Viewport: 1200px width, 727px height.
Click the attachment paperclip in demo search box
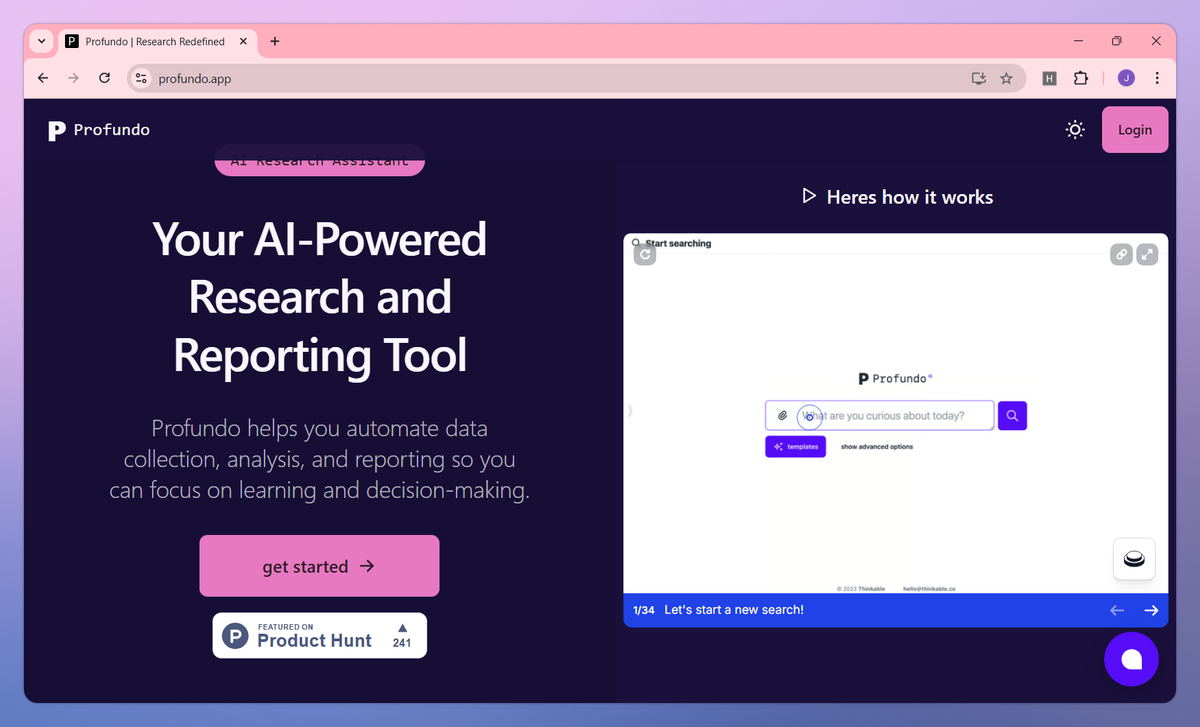(x=783, y=416)
